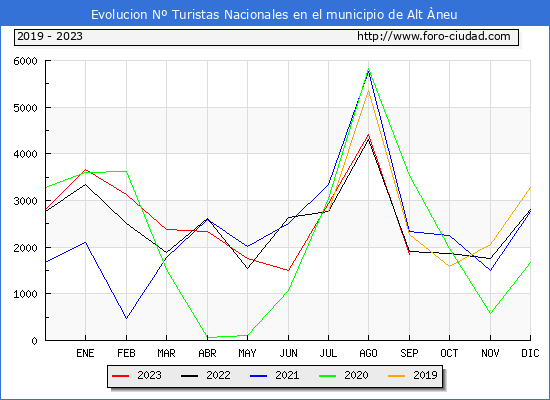Viewport: 550px width, 400px height.
Task: Click the red 2023 legend swatch
Action: tap(121, 376)
